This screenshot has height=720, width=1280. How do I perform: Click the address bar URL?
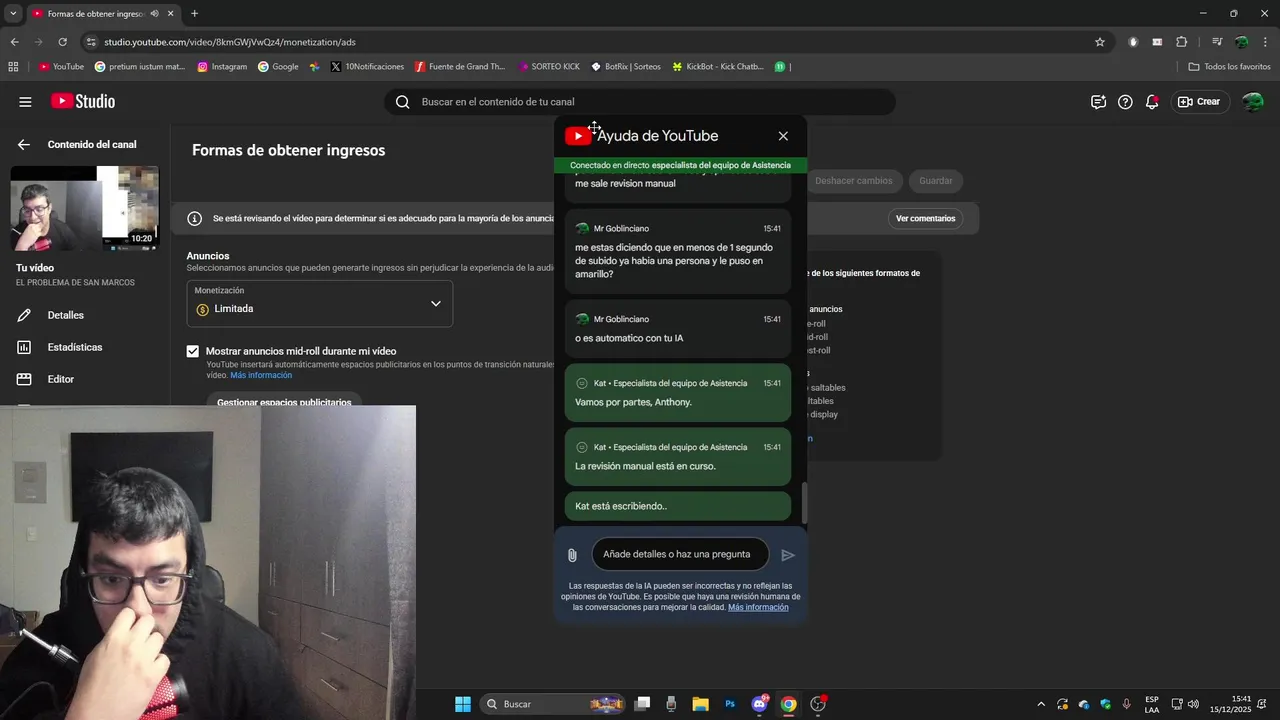pyautogui.click(x=230, y=42)
